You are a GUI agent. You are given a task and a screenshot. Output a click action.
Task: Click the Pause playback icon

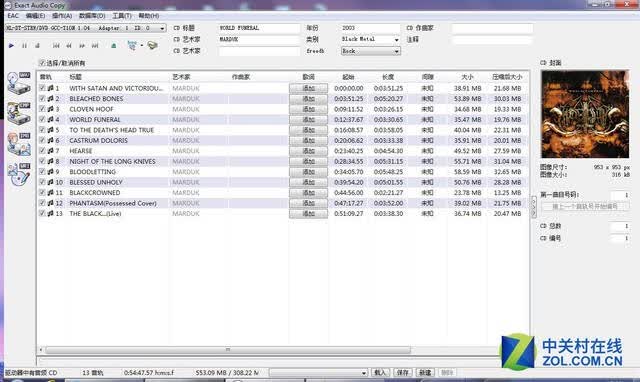(x=24, y=46)
